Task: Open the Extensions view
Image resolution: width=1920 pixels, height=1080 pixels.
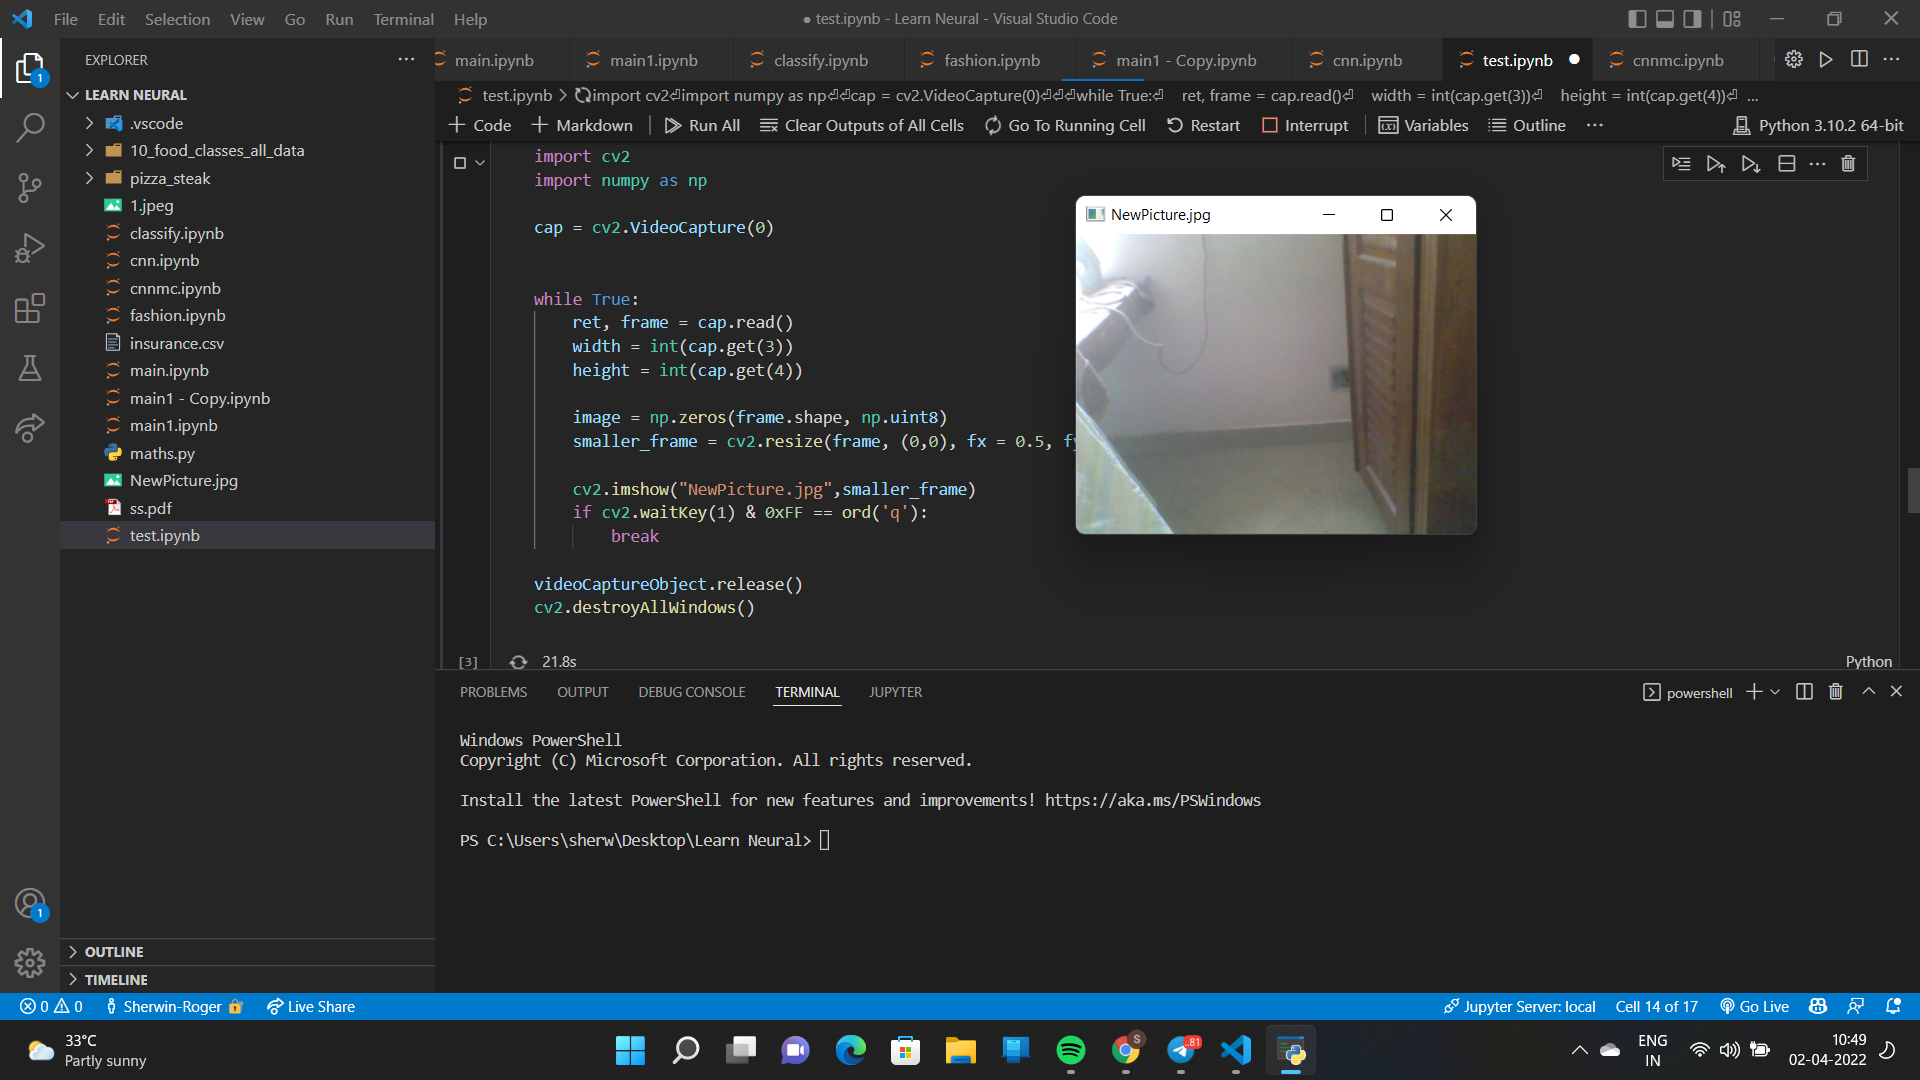Action: 30,308
